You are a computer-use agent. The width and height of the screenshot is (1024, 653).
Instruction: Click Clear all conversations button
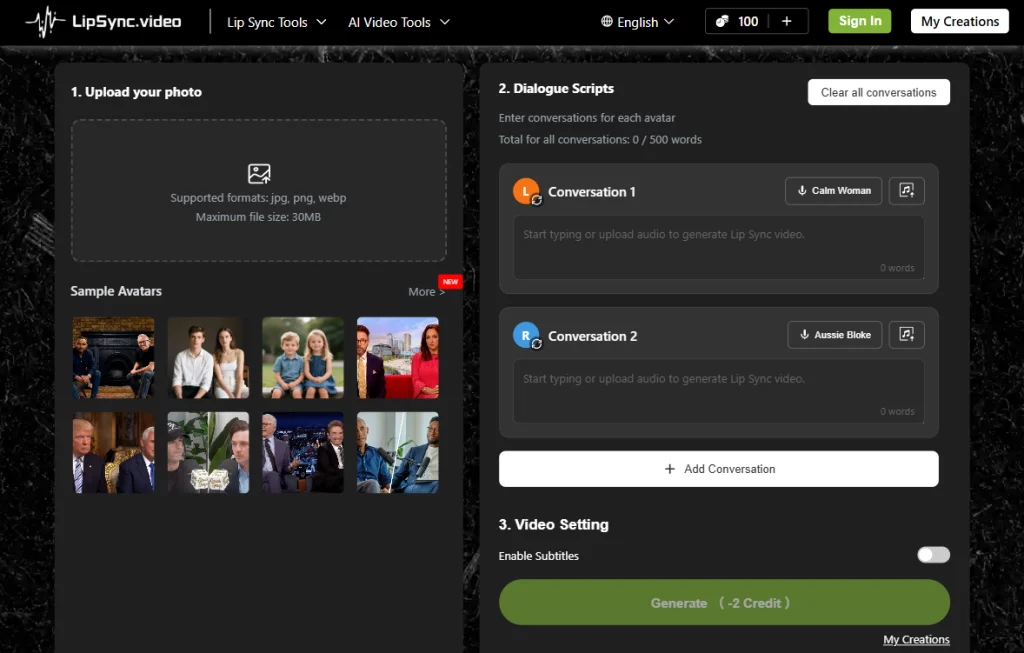pos(878,92)
